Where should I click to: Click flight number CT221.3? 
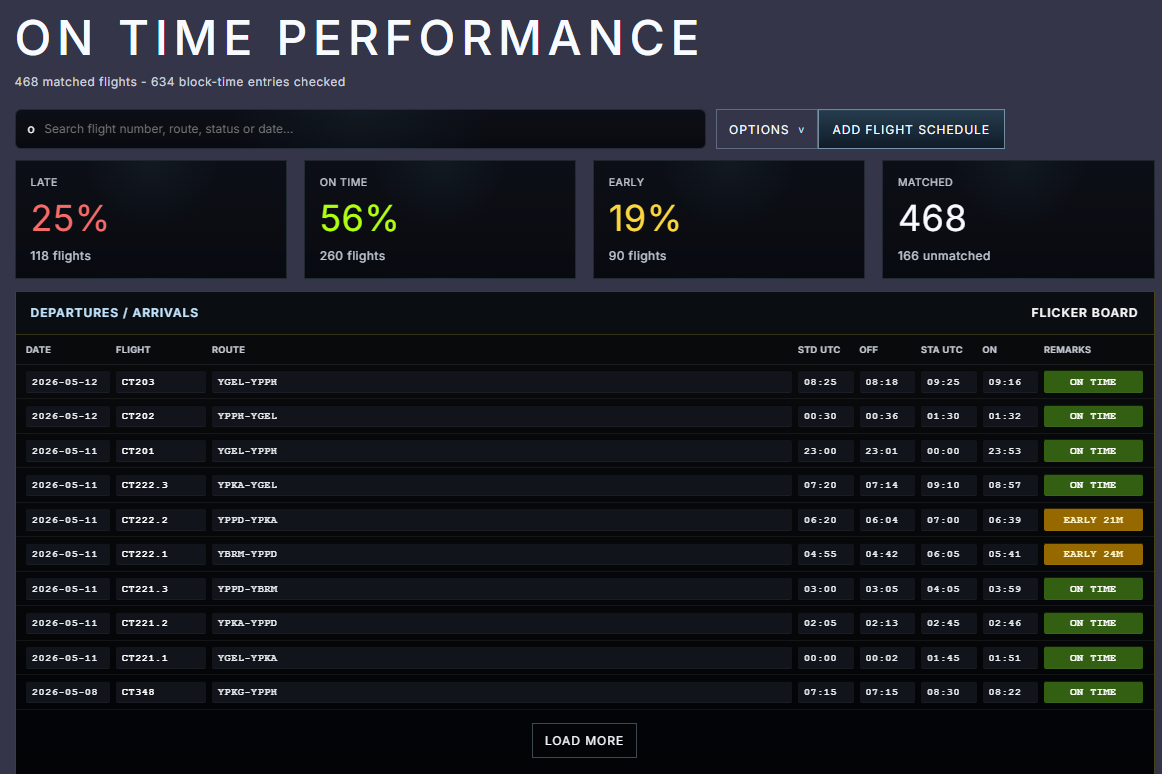(145, 589)
